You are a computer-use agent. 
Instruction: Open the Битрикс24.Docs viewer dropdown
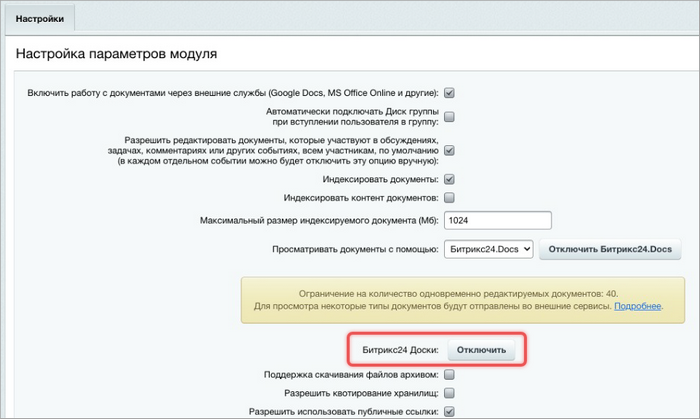pos(488,250)
